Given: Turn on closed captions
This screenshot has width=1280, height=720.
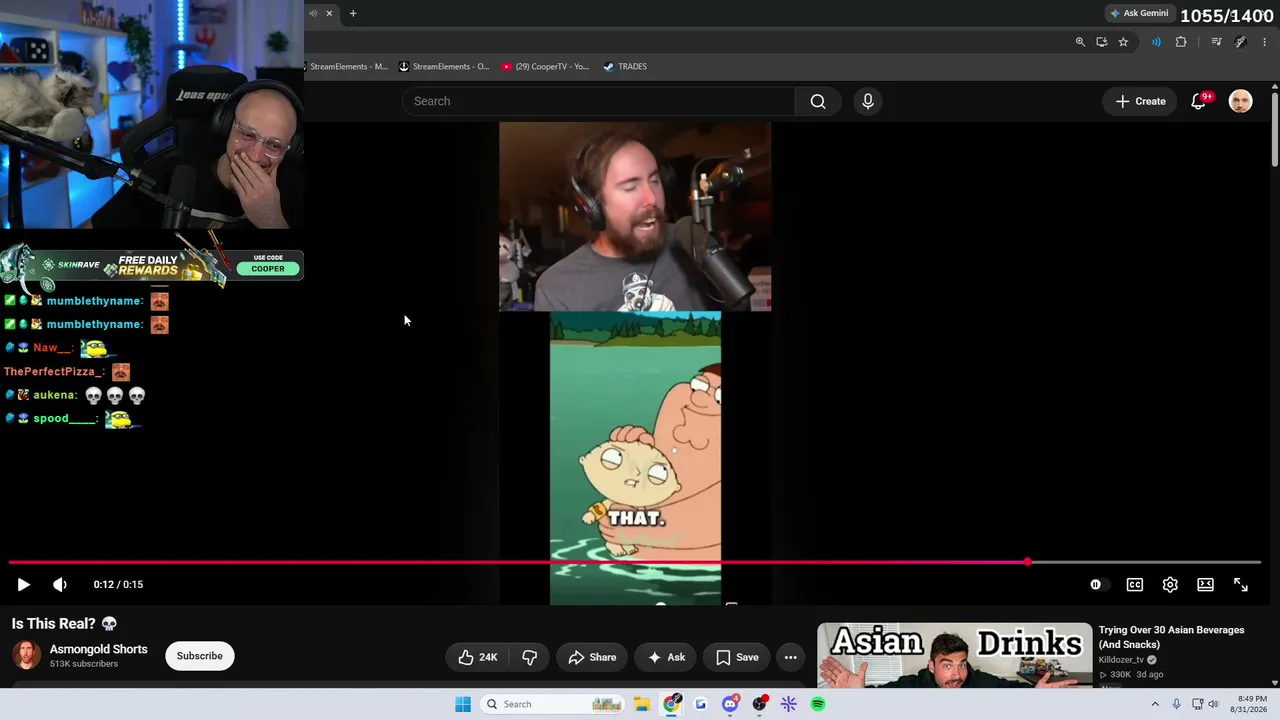Looking at the screenshot, I should tap(1135, 585).
